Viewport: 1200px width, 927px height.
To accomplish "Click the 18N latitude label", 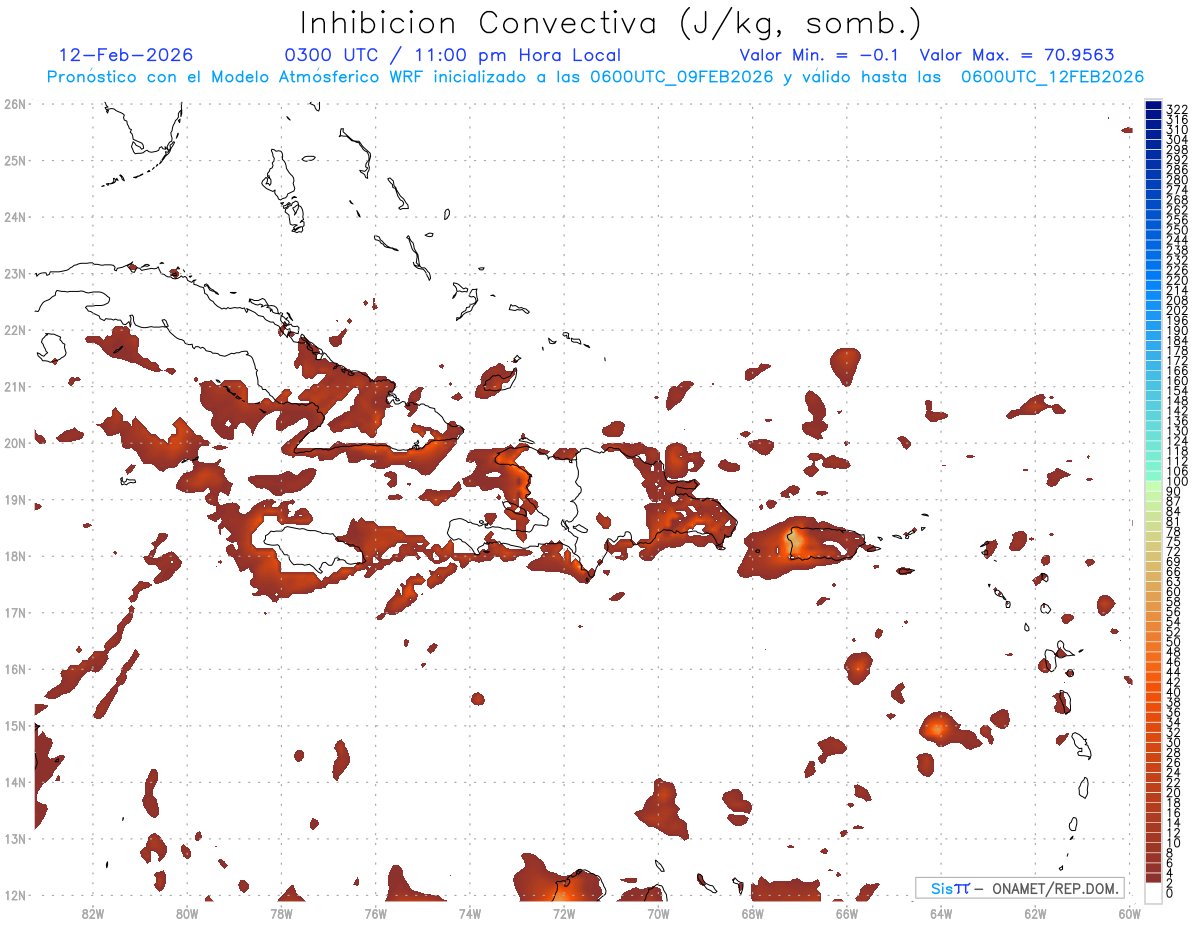I will (15, 556).
